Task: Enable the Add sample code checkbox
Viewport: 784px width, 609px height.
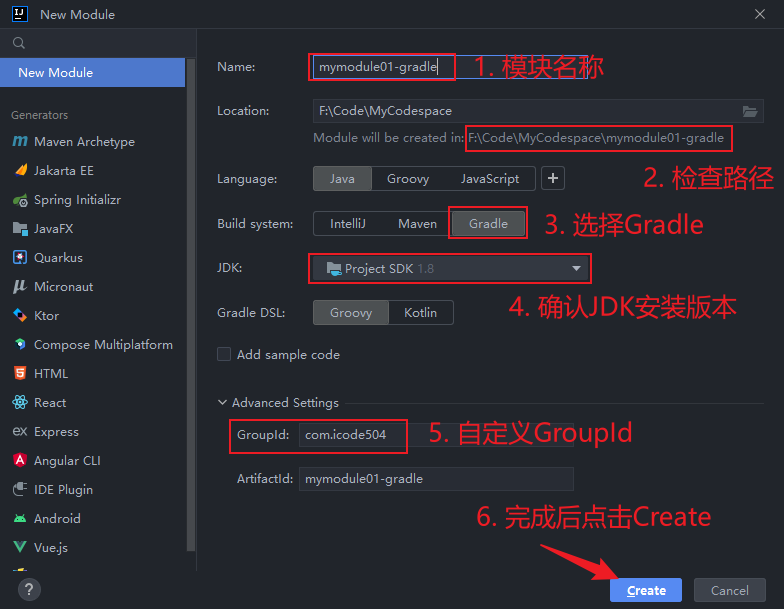Action: (224, 354)
